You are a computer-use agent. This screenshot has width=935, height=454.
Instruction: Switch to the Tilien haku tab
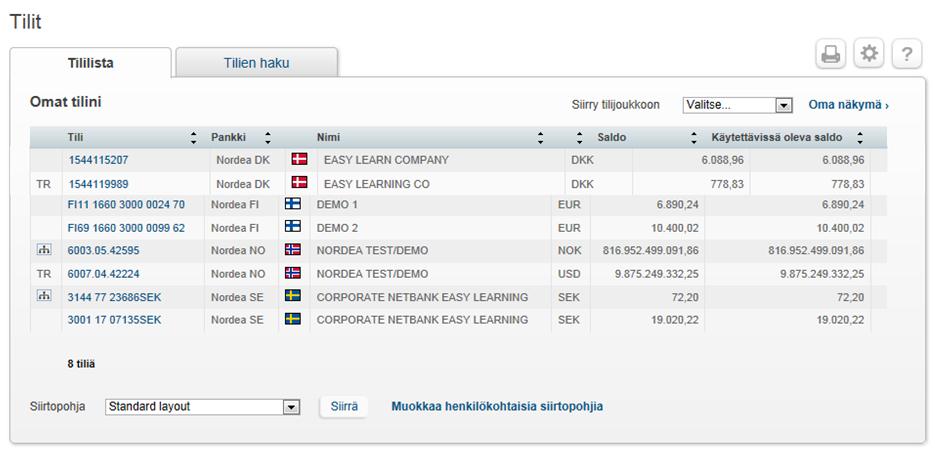(257, 63)
